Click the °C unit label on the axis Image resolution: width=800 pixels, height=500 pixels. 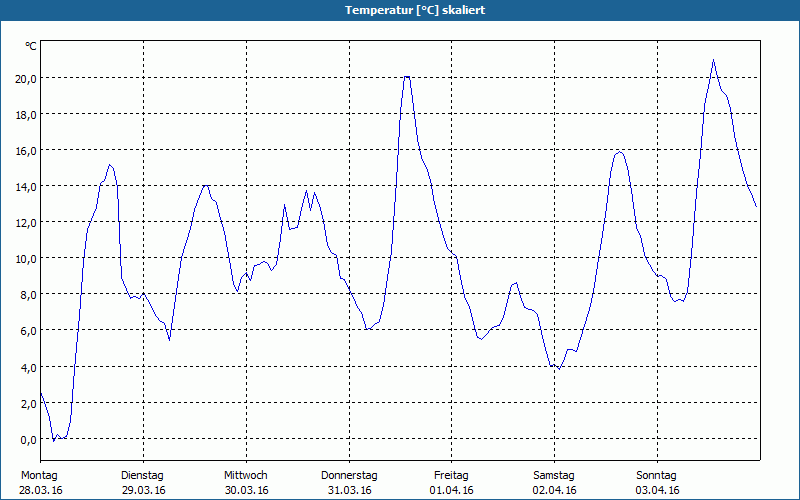(x=31, y=46)
